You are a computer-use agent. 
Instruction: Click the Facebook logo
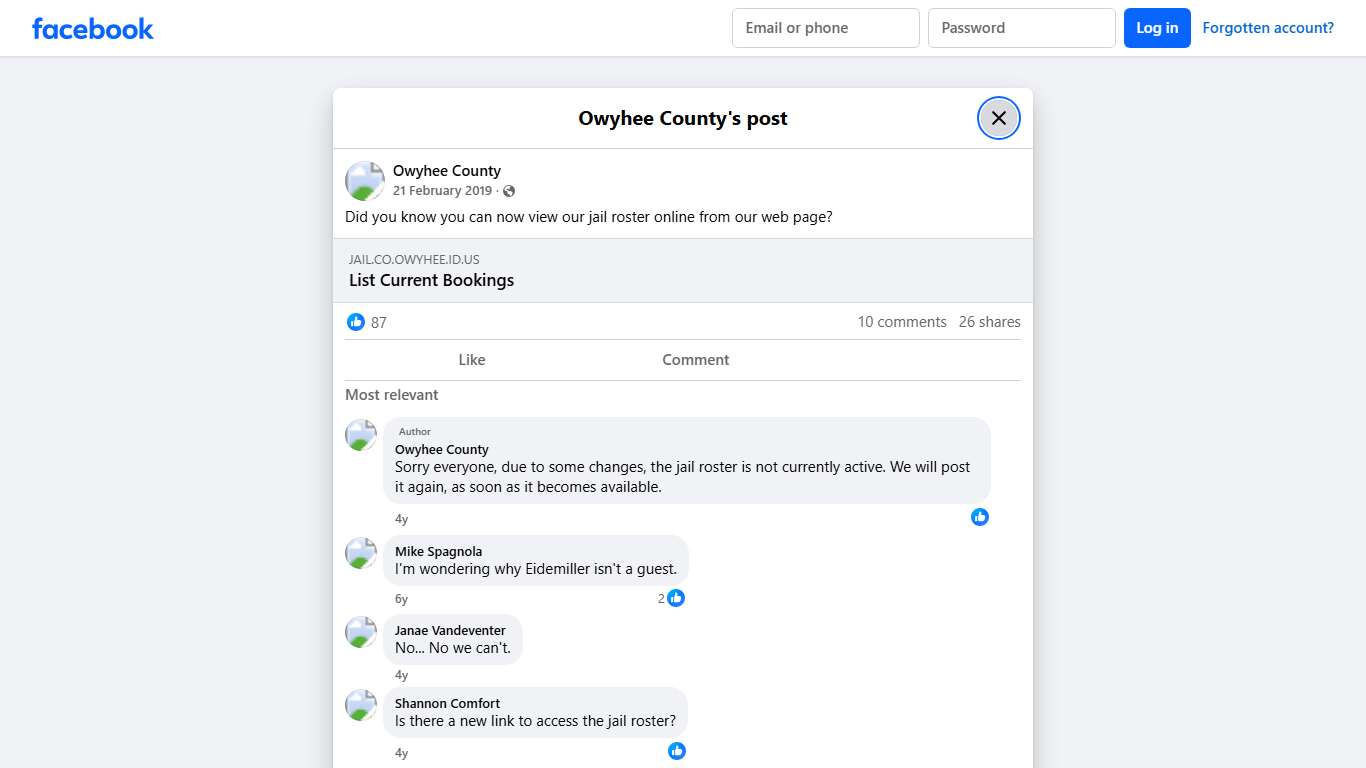pyautogui.click(x=92, y=28)
